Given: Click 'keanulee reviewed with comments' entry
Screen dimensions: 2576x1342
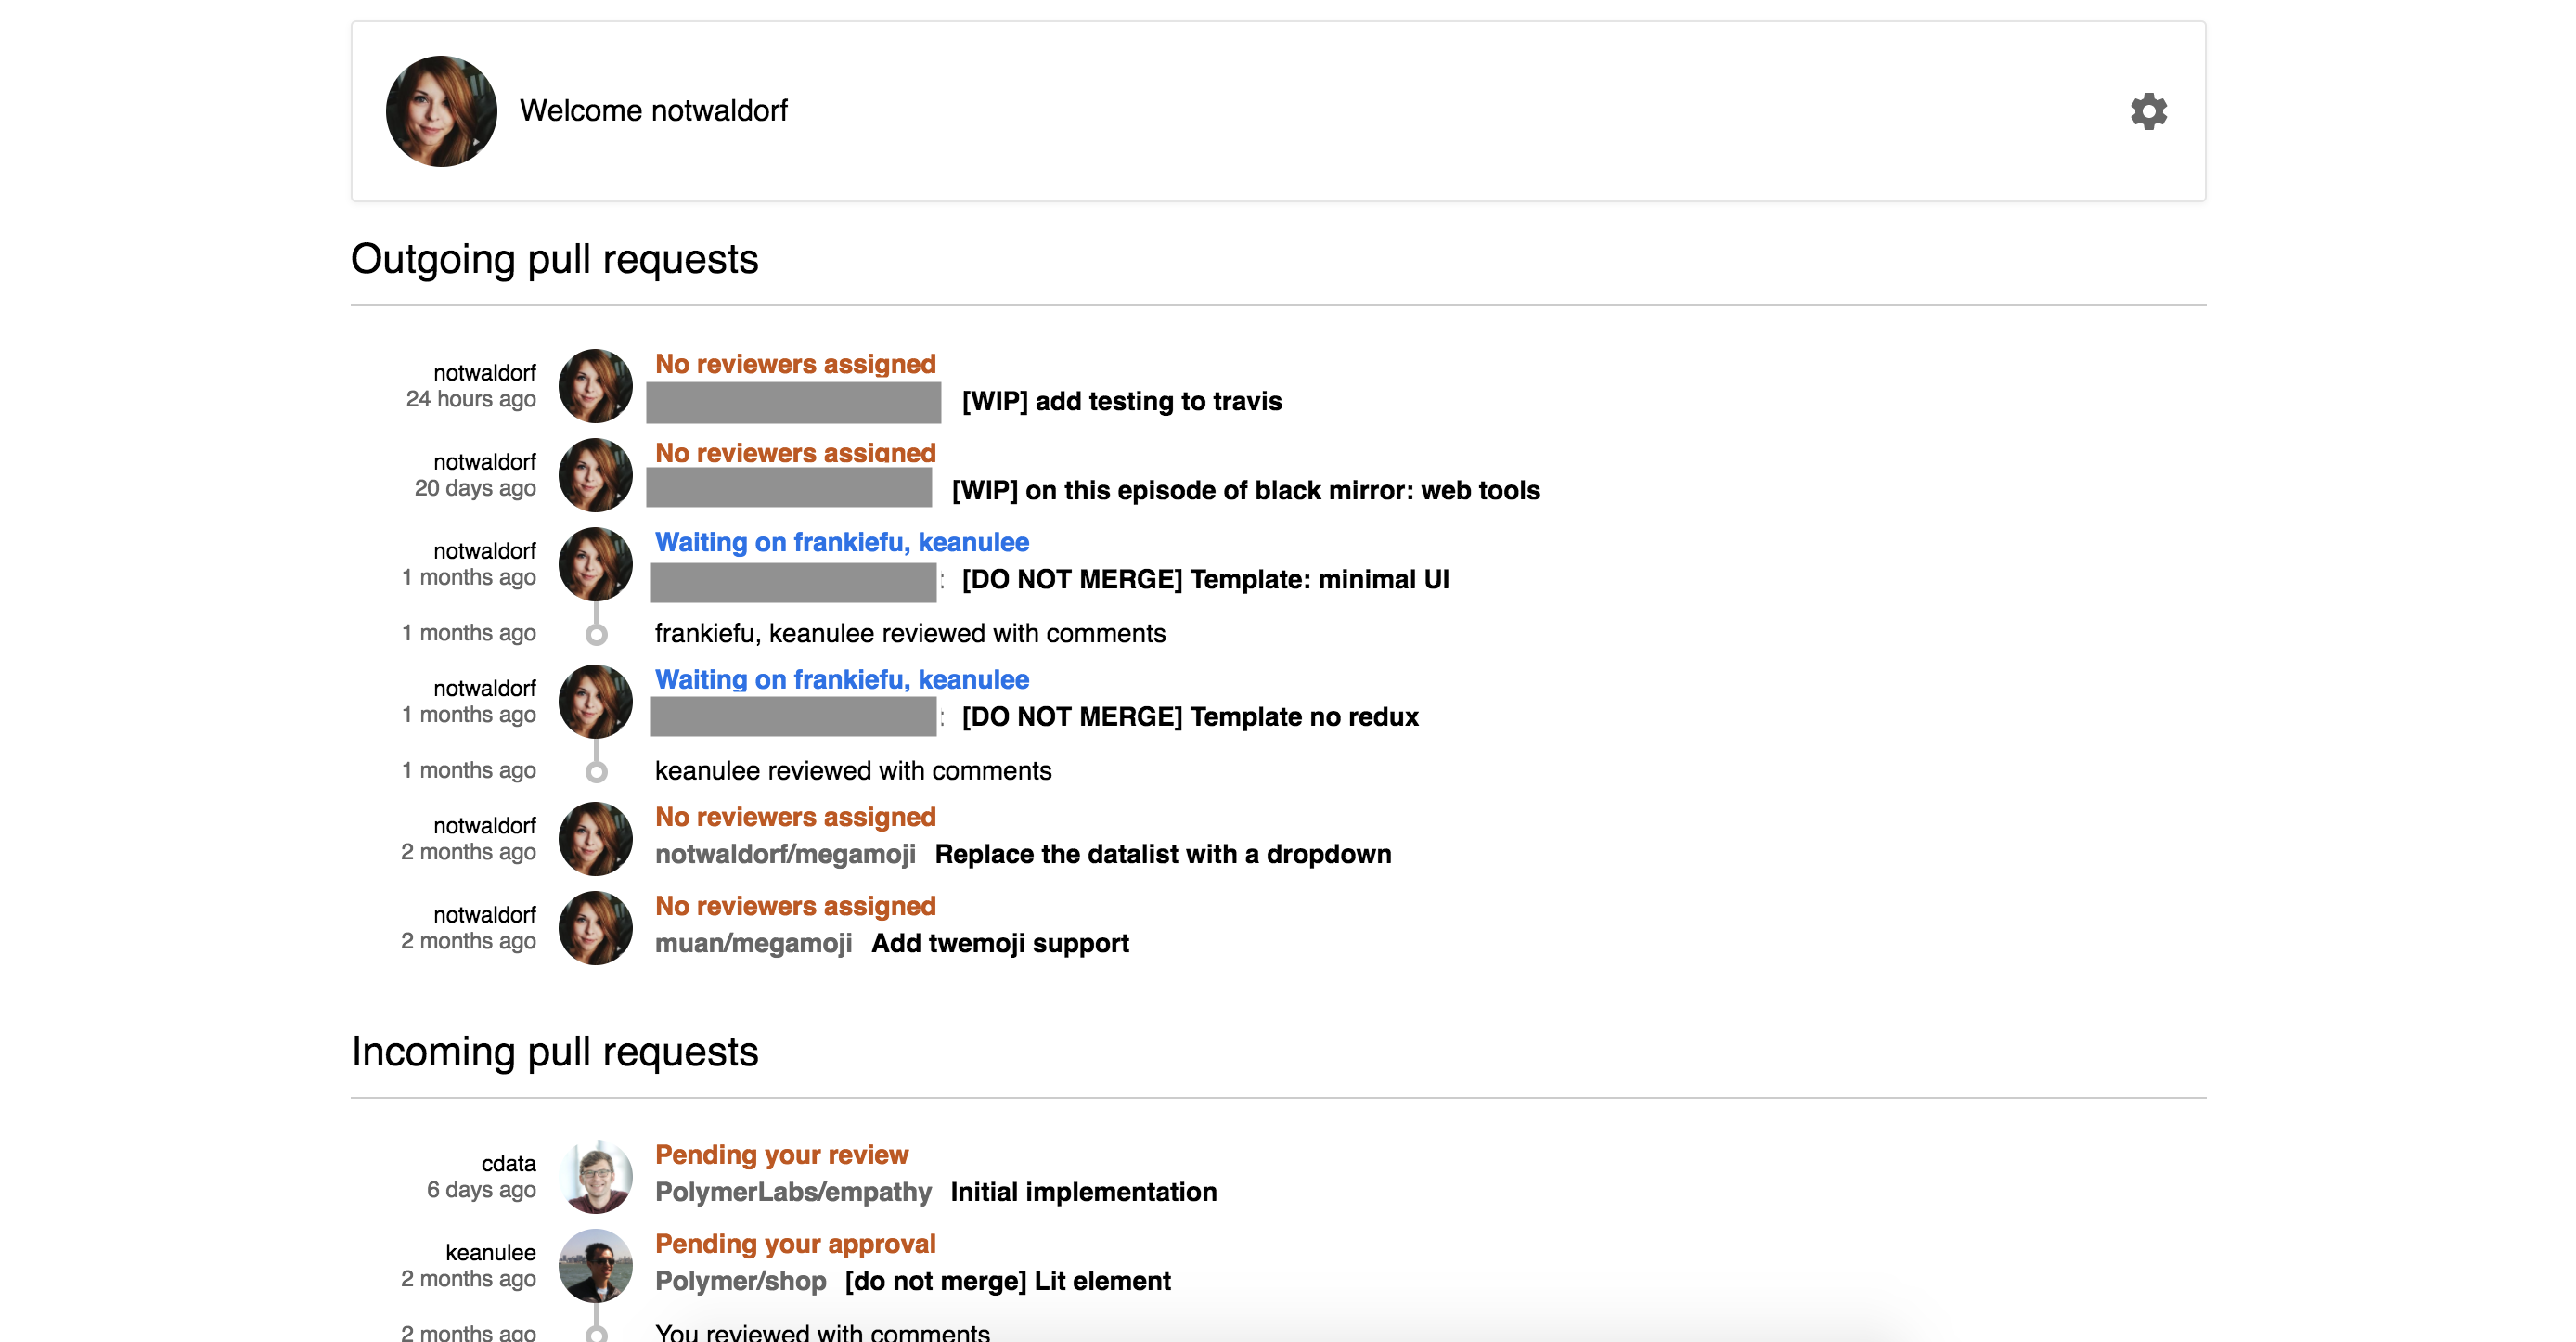Looking at the screenshot, I should (853, 770).
